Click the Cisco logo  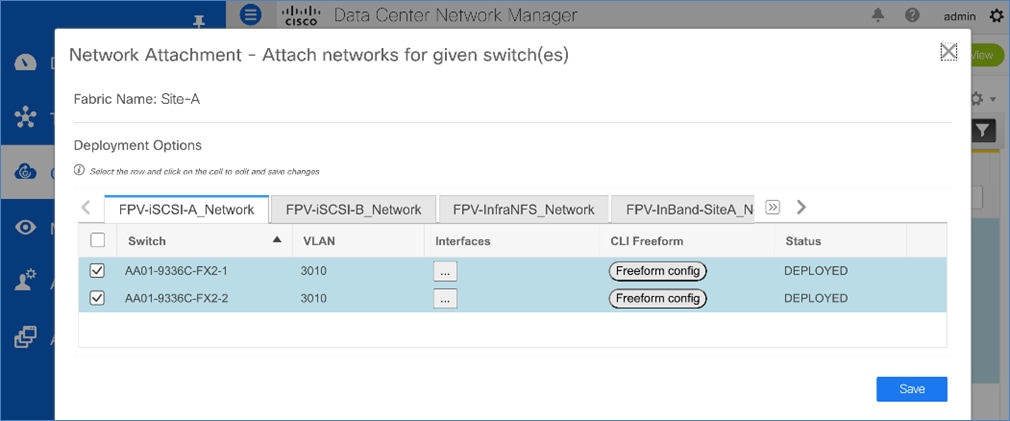(x=301, y=15)
